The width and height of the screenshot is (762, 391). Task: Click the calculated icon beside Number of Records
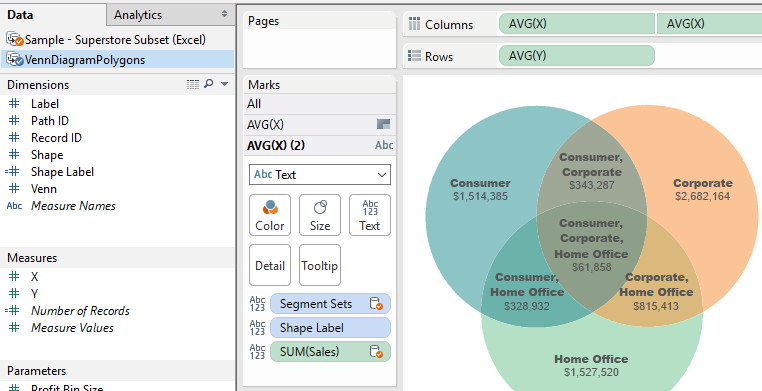(12, 310)
